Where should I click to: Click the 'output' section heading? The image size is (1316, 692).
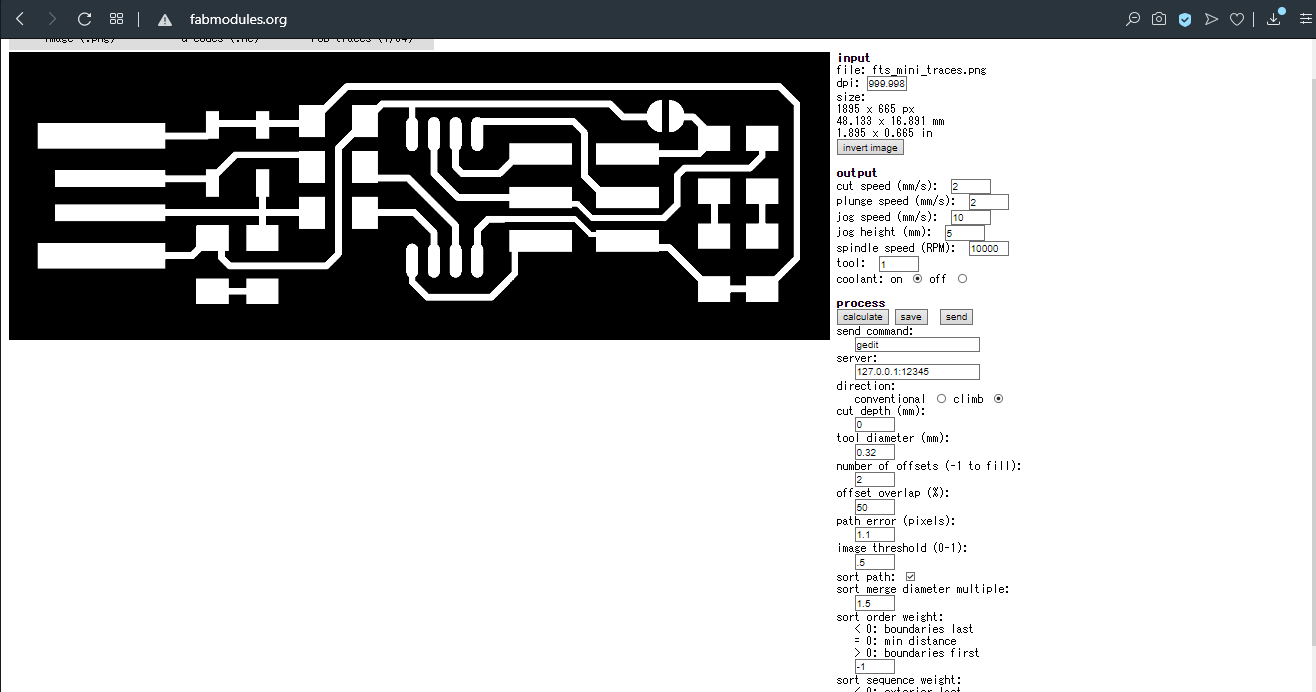point(856,173)
